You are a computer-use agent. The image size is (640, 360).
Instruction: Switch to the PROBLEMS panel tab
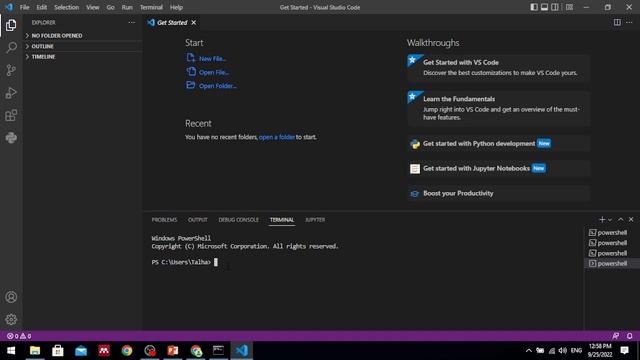(x=164, y=220)
